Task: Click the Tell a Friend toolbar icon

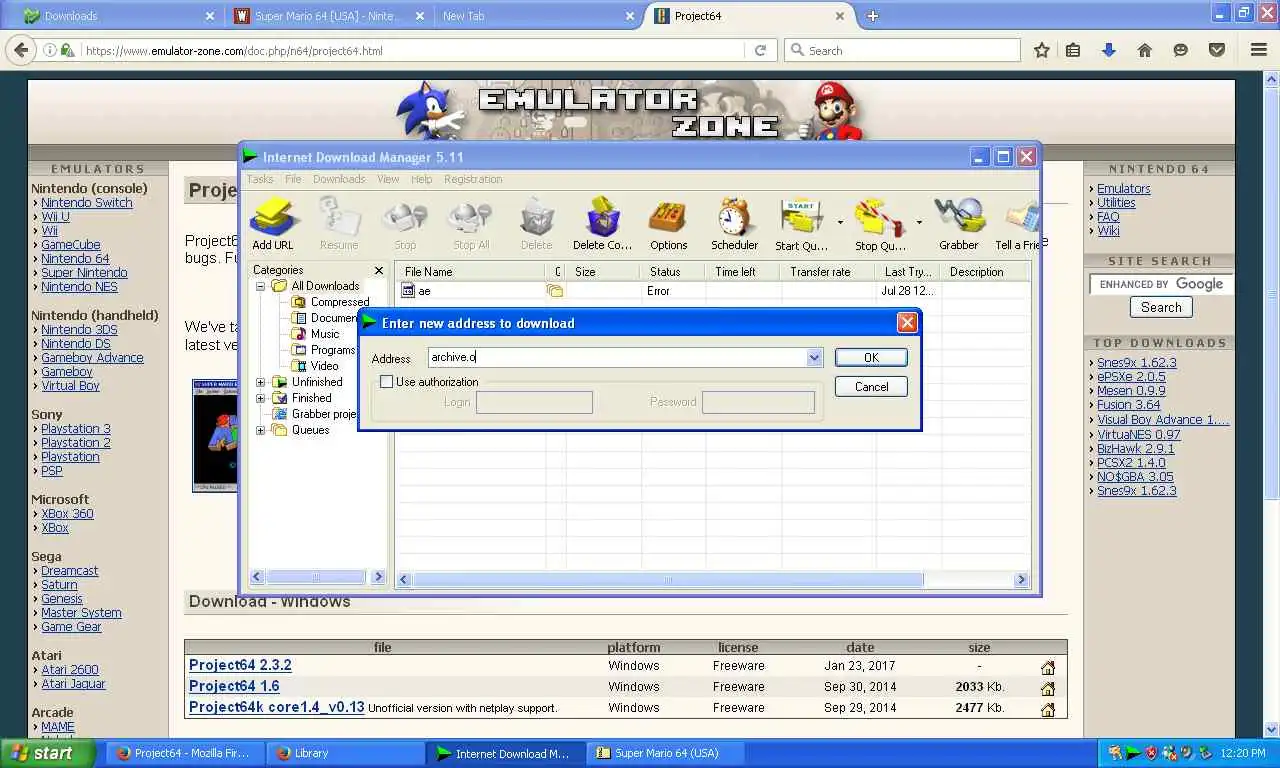Action: (x=1019, y=224)
